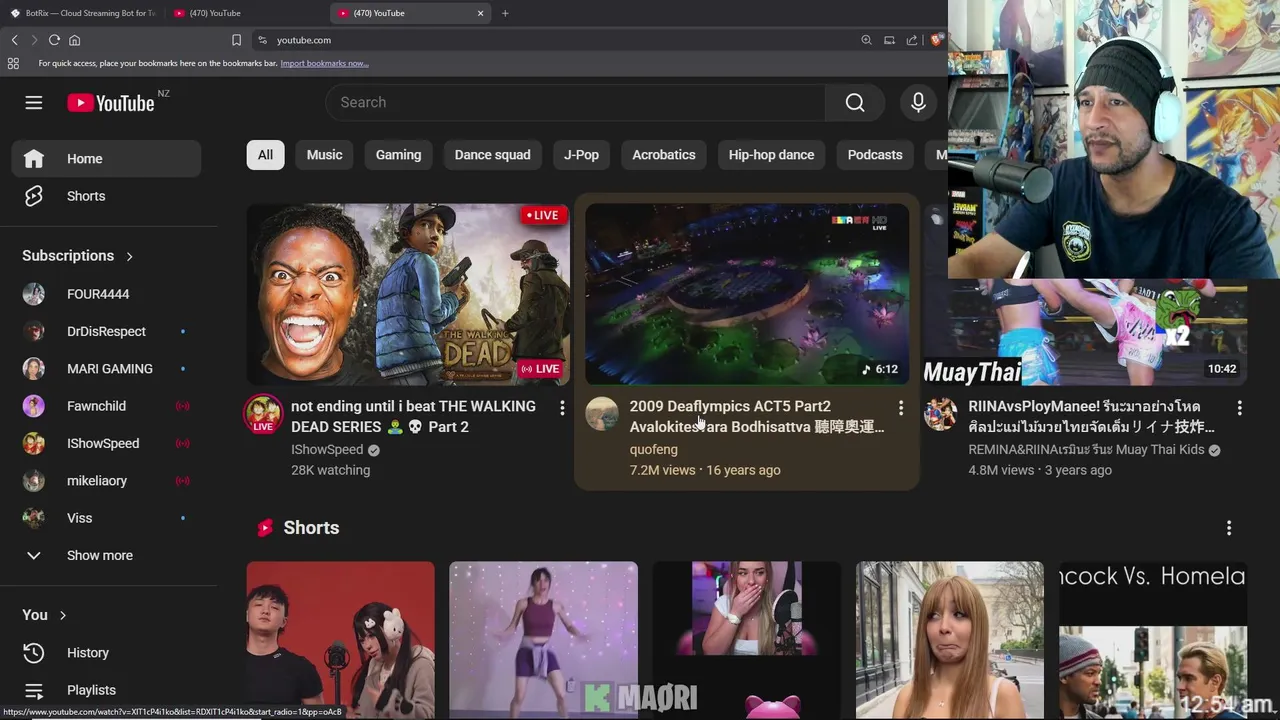Open quofeng channel avatar icon

(x=602, y=414)
